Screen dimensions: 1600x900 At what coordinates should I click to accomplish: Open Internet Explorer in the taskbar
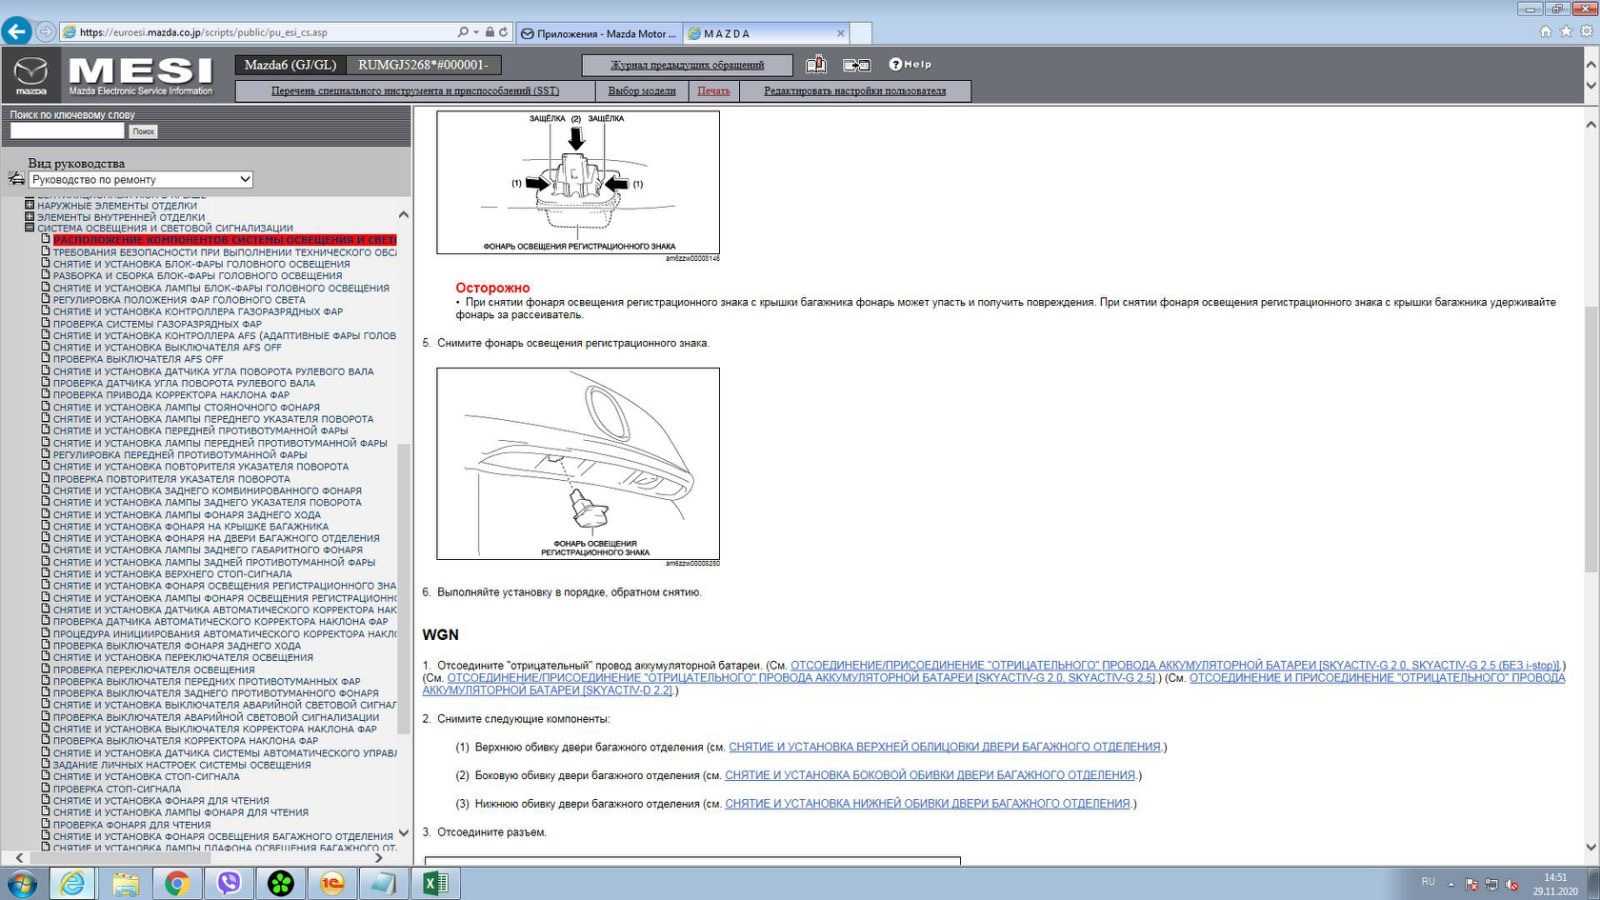pos(73,884)
